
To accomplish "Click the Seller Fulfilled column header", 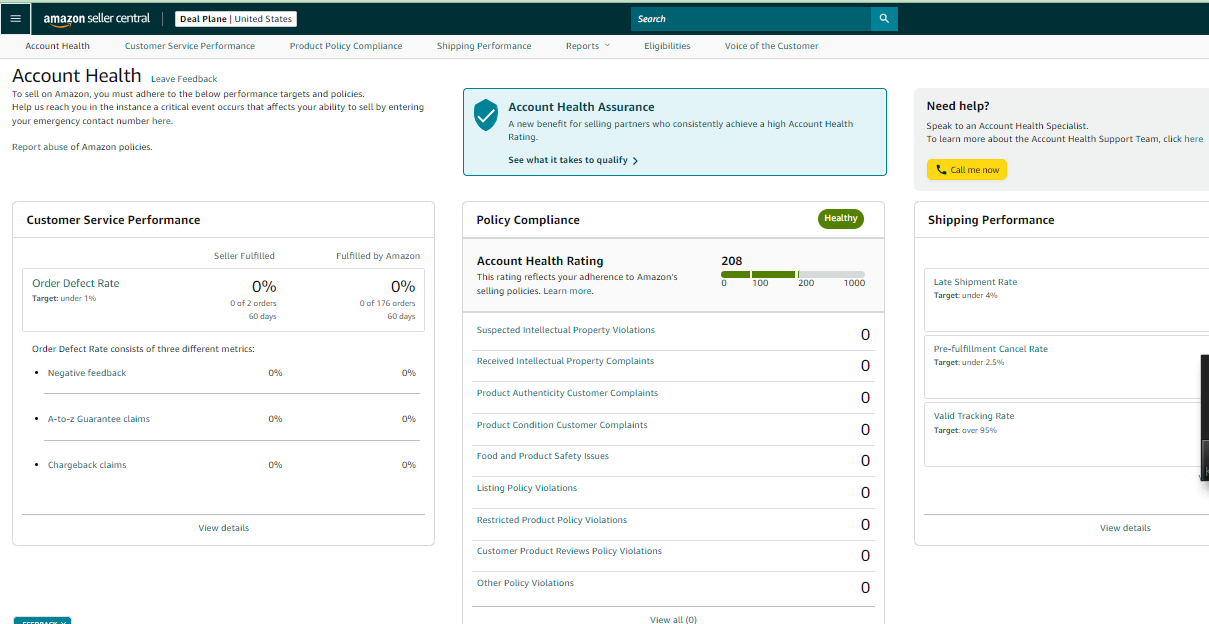I will click(x=244, y=256).
